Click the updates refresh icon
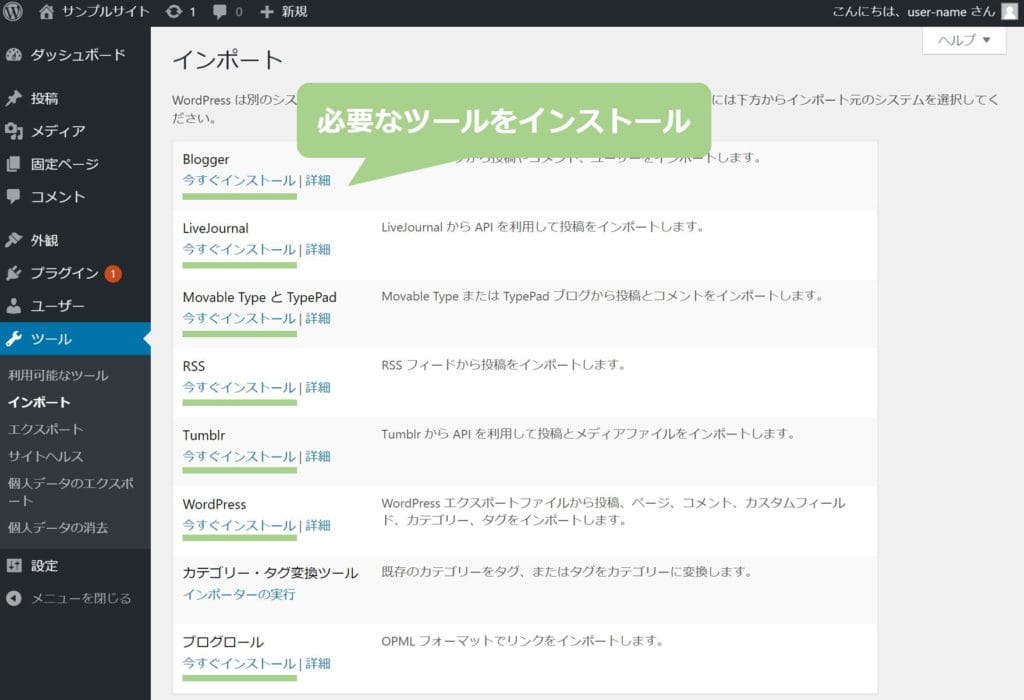1024x700 pixels. click(174, 12)
